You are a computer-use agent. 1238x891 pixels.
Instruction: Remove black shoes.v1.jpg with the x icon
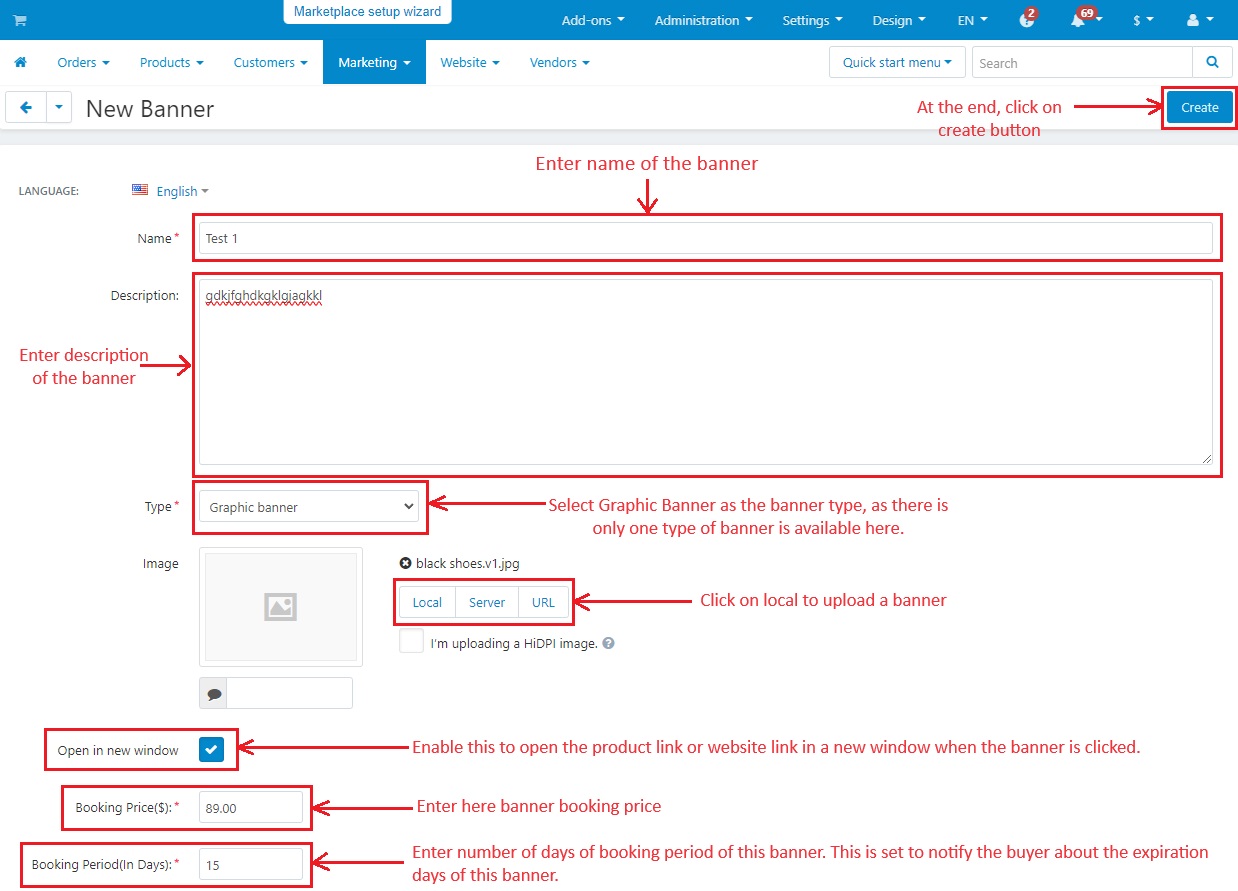pyautogui.click(x=405, y=563)
